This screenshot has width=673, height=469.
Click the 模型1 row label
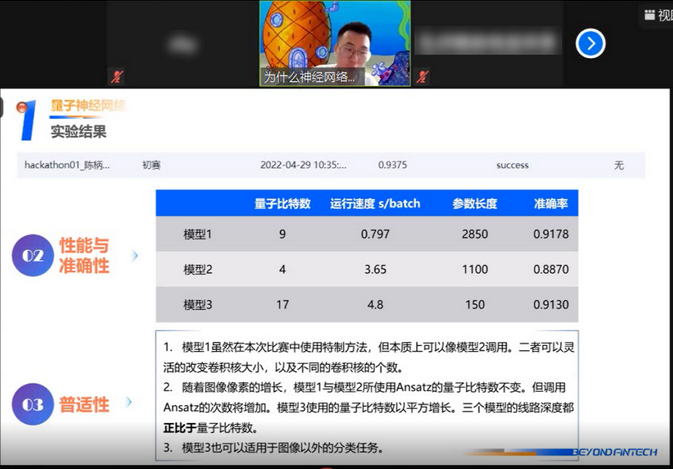tap(198, 234)
